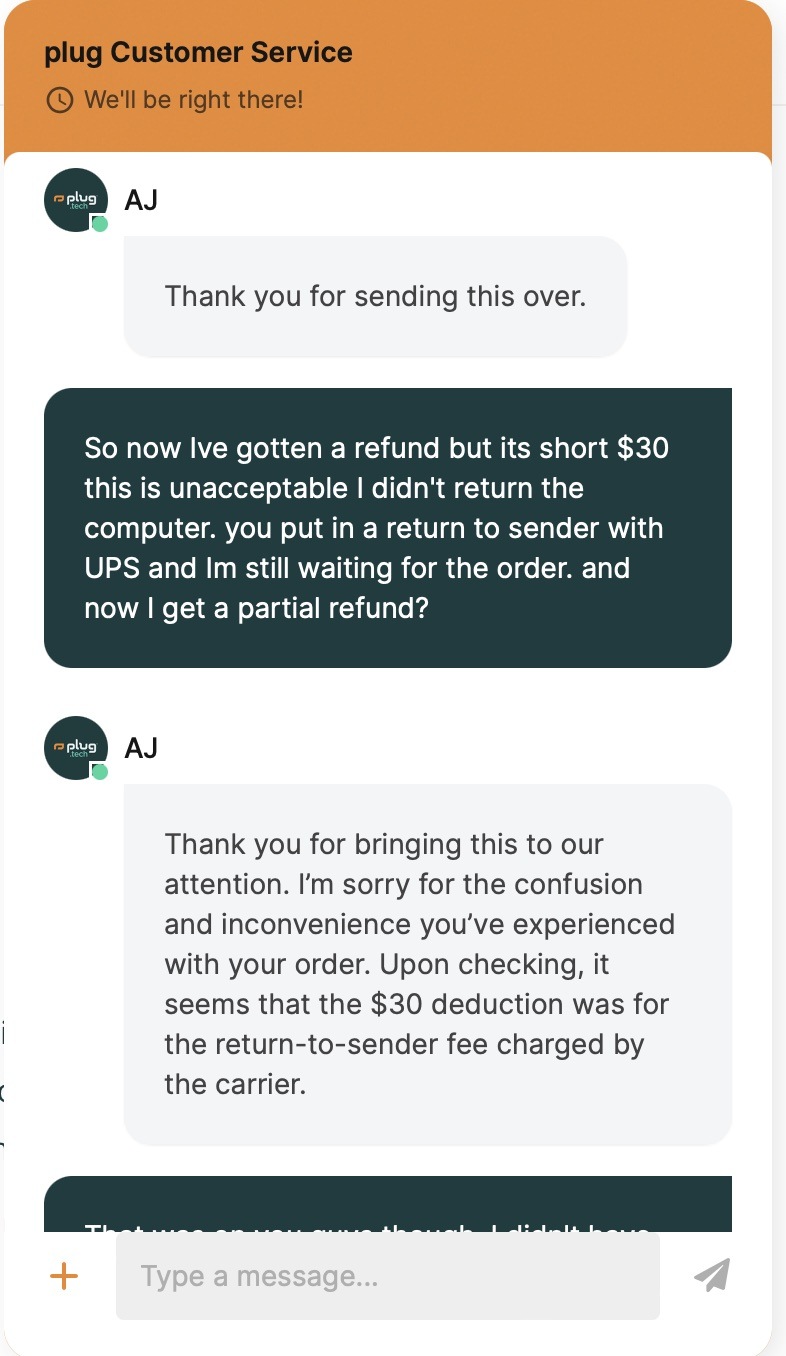Click AJ's reply apologizing for the confusion

428,964
